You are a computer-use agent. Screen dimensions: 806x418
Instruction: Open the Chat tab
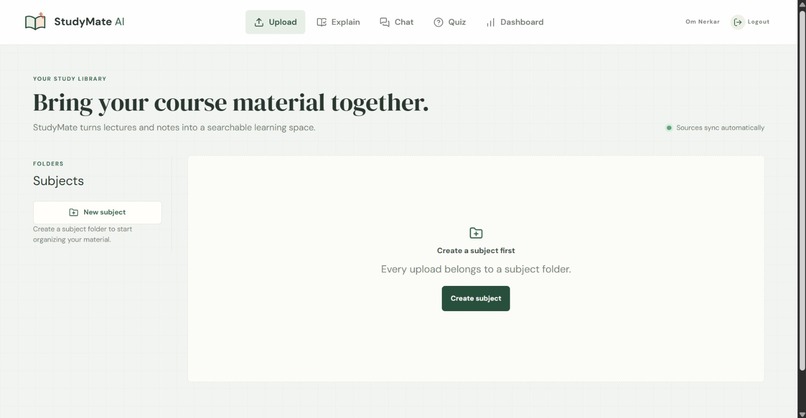(x=396, y=22)
